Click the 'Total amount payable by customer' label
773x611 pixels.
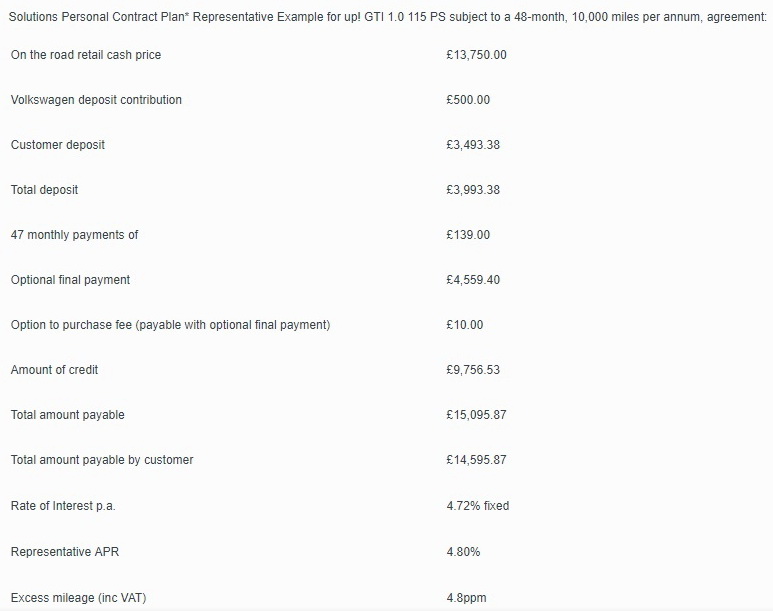[x=102, y=460]
